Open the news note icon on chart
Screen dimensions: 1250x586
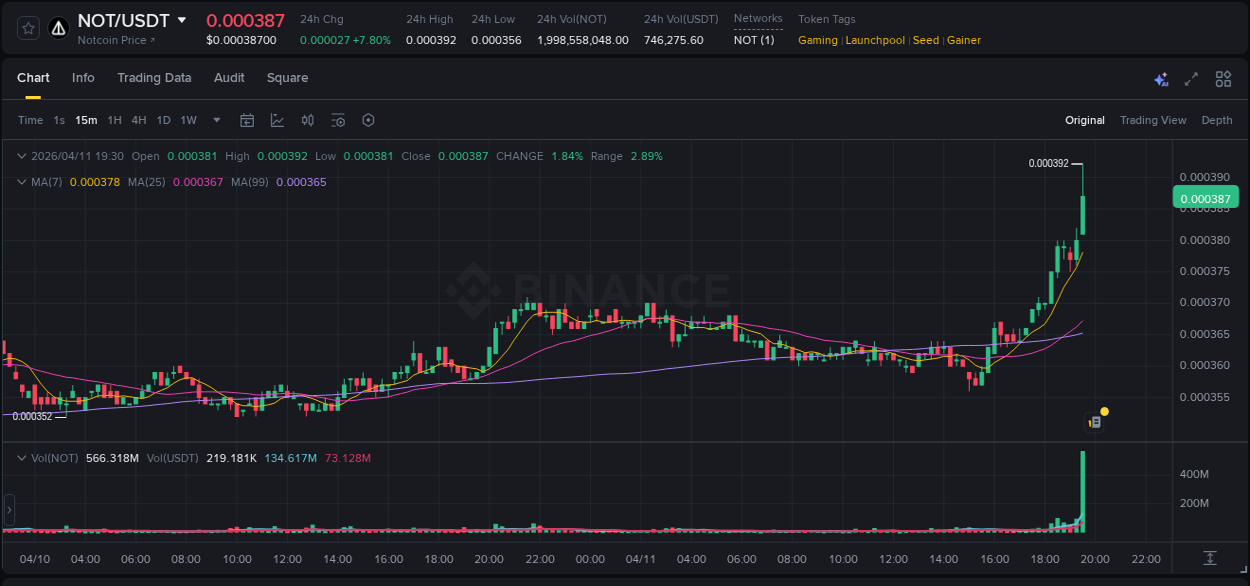pos(1095,422)
